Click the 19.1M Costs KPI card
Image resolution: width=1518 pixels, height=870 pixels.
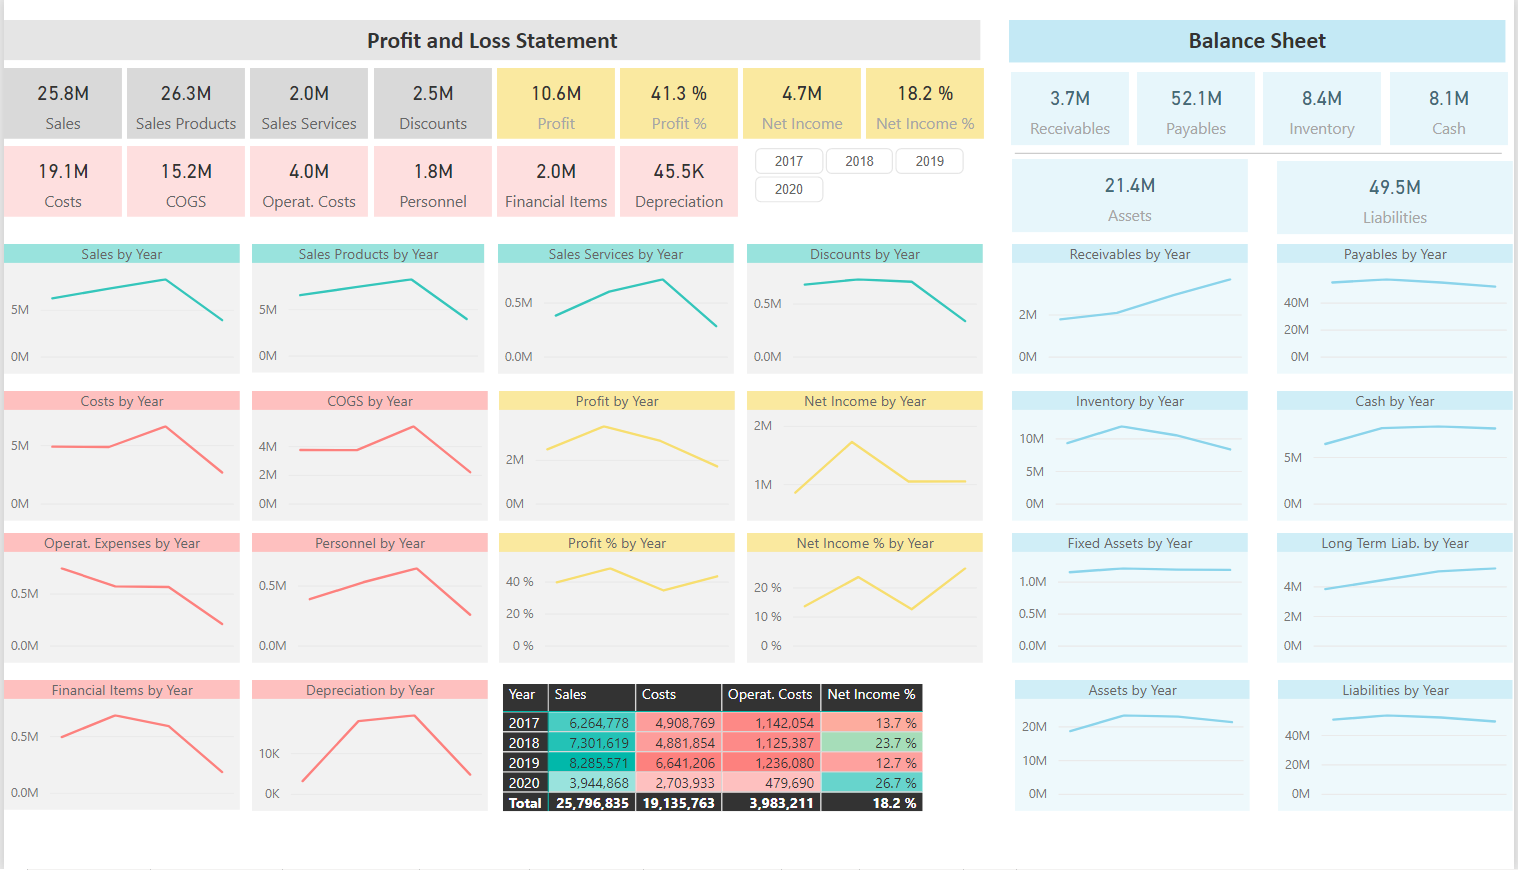[x=62, y=181]
